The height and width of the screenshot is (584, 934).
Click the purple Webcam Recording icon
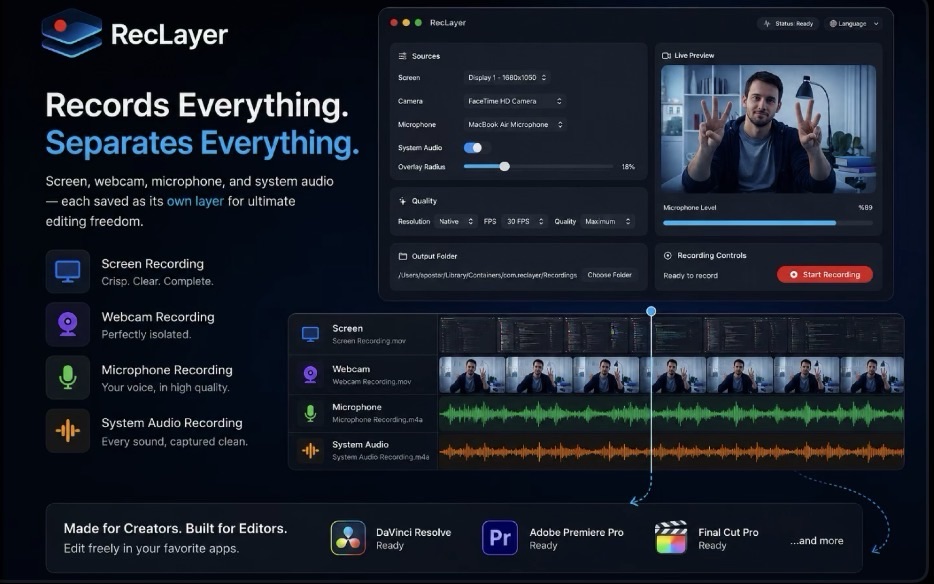(x=67, y=325)
